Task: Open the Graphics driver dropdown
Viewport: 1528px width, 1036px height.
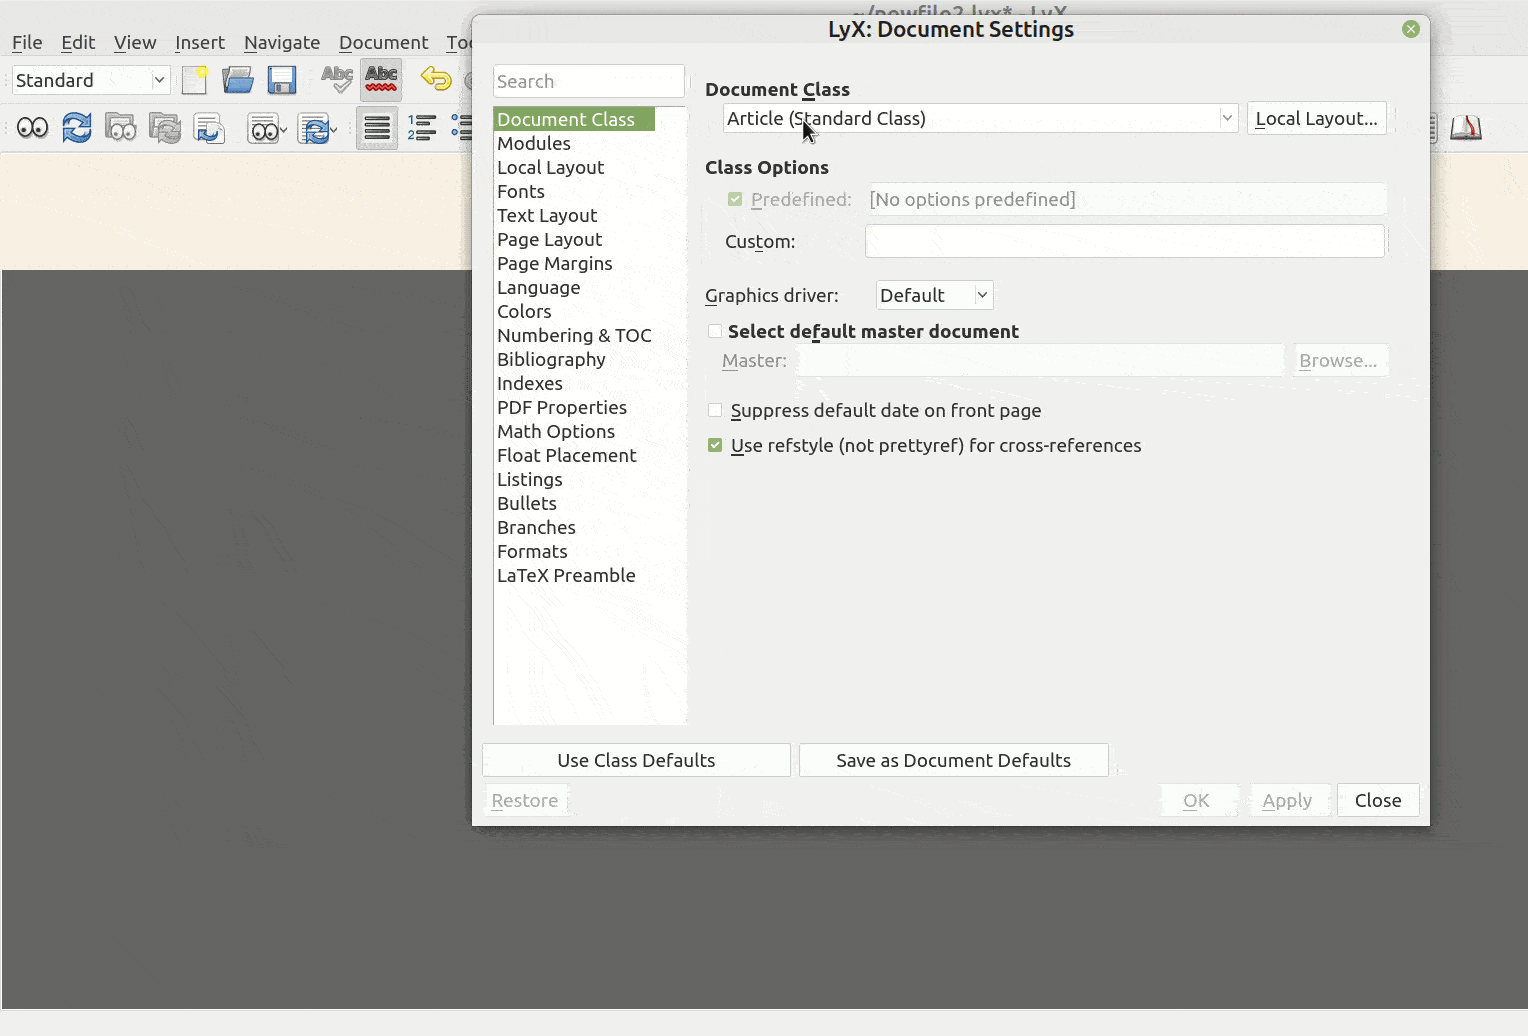Action: [x=933, y=295]
